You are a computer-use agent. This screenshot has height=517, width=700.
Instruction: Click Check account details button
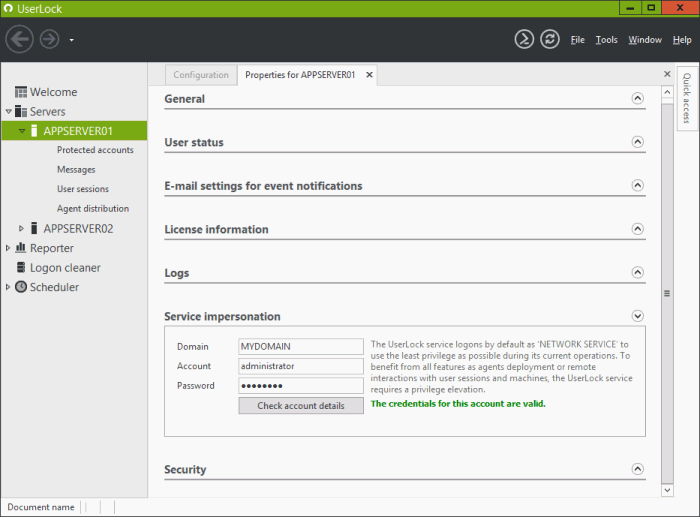tap(301, 406)
